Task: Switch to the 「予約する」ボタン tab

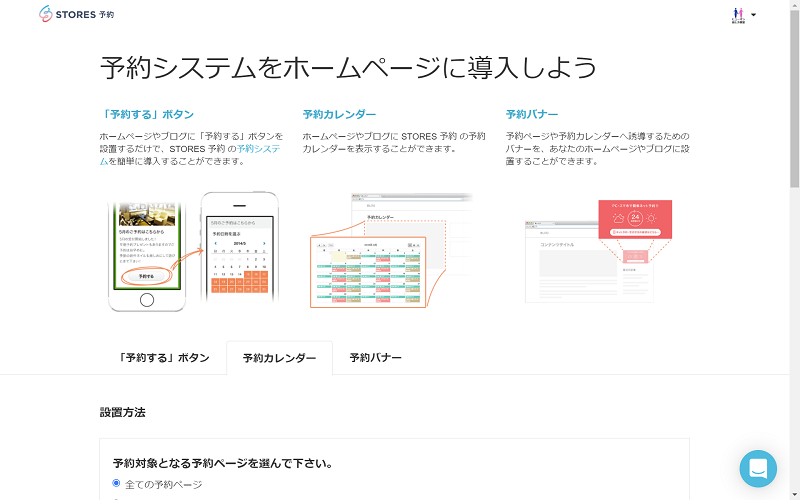Action: 163,358
